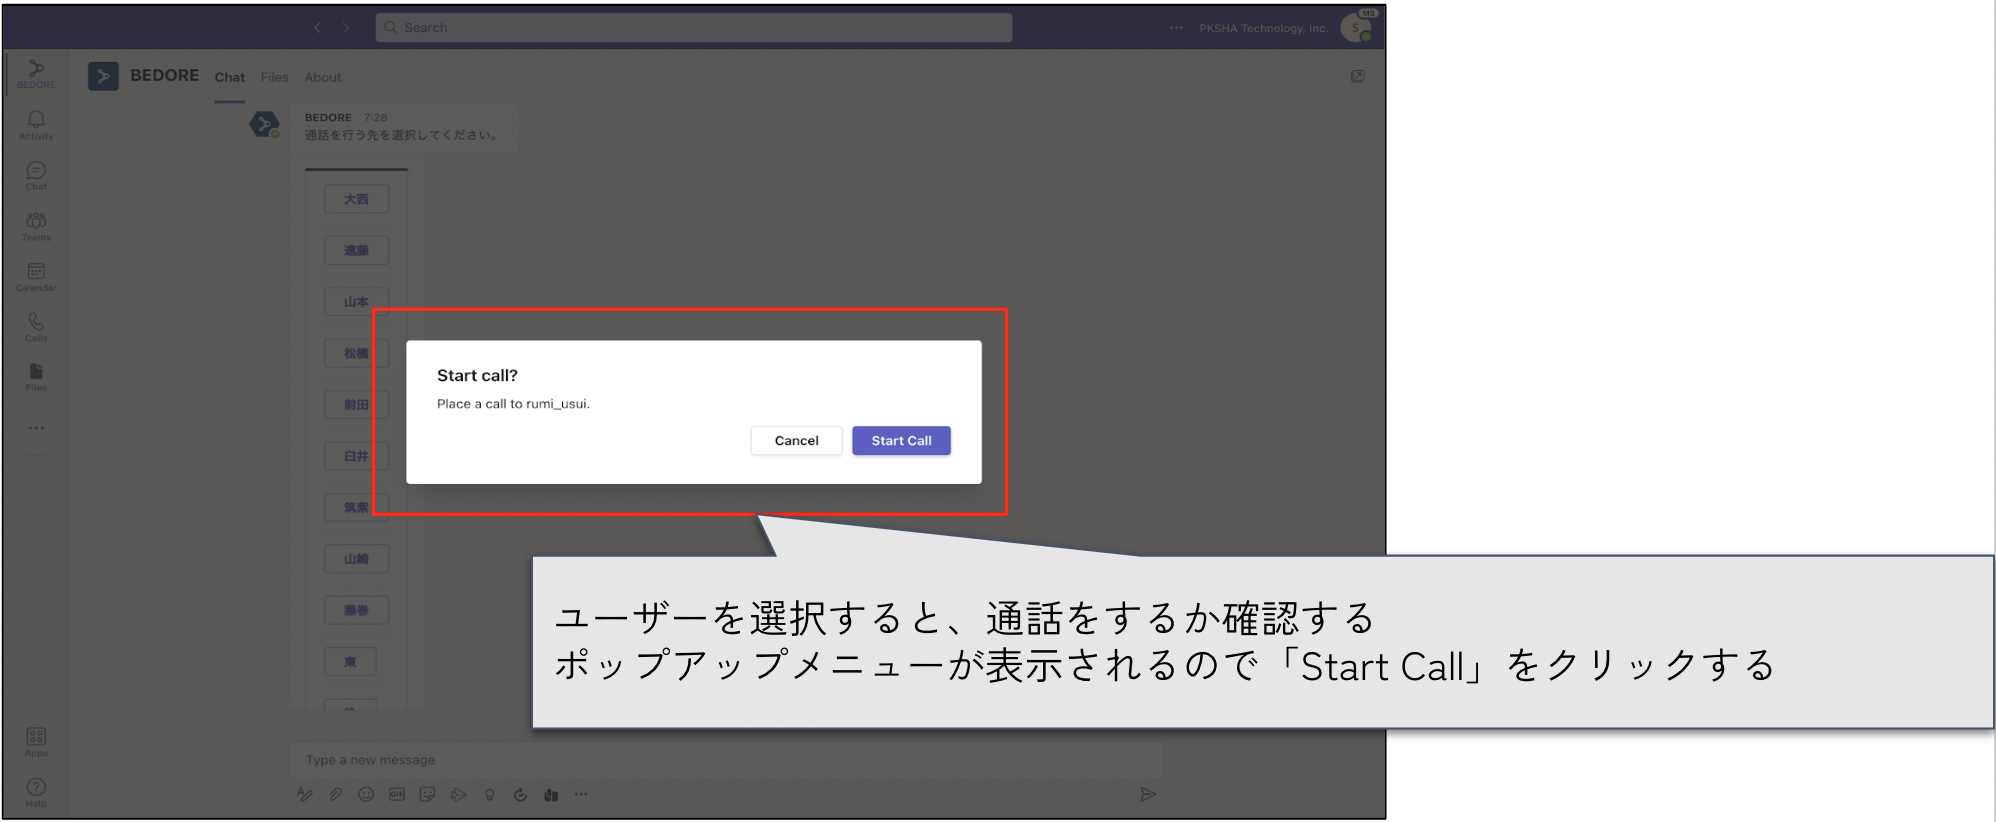Open Help in the sidebar
The height and width of the screenshot is (822, 1996).
tap(36, 792)
